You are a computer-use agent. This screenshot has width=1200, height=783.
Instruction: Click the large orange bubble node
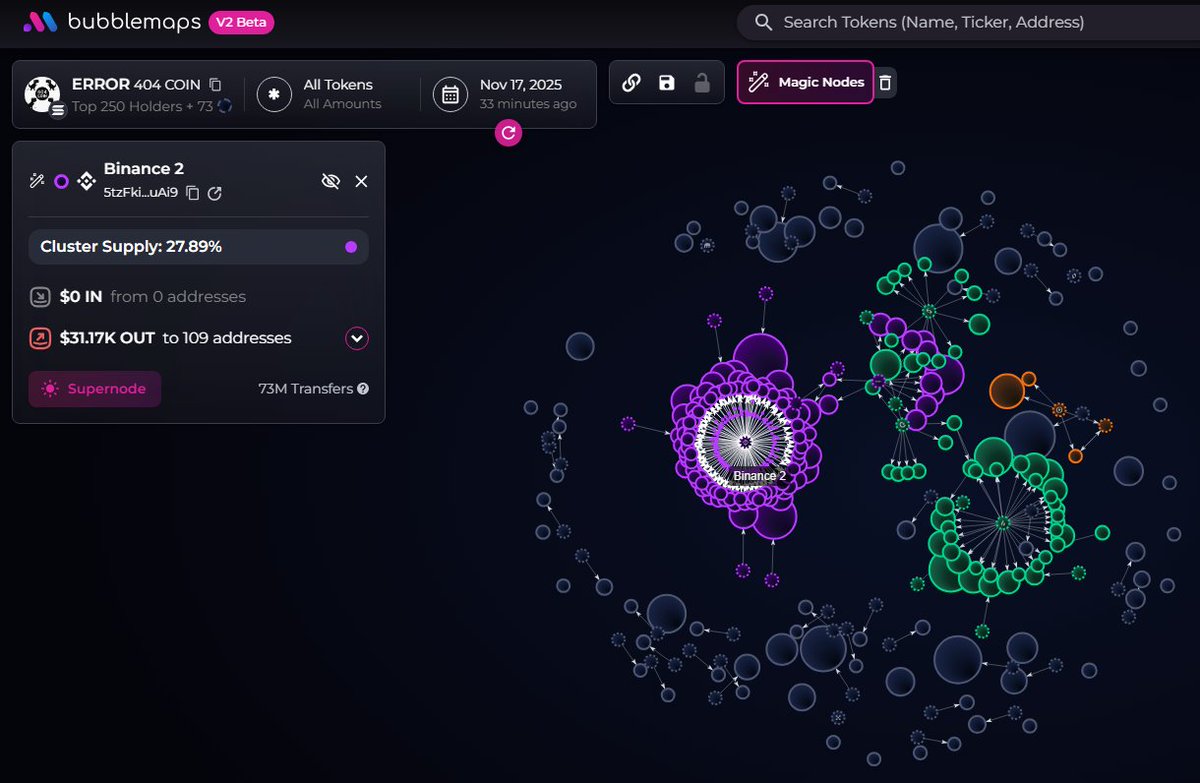pos(1006,391)
